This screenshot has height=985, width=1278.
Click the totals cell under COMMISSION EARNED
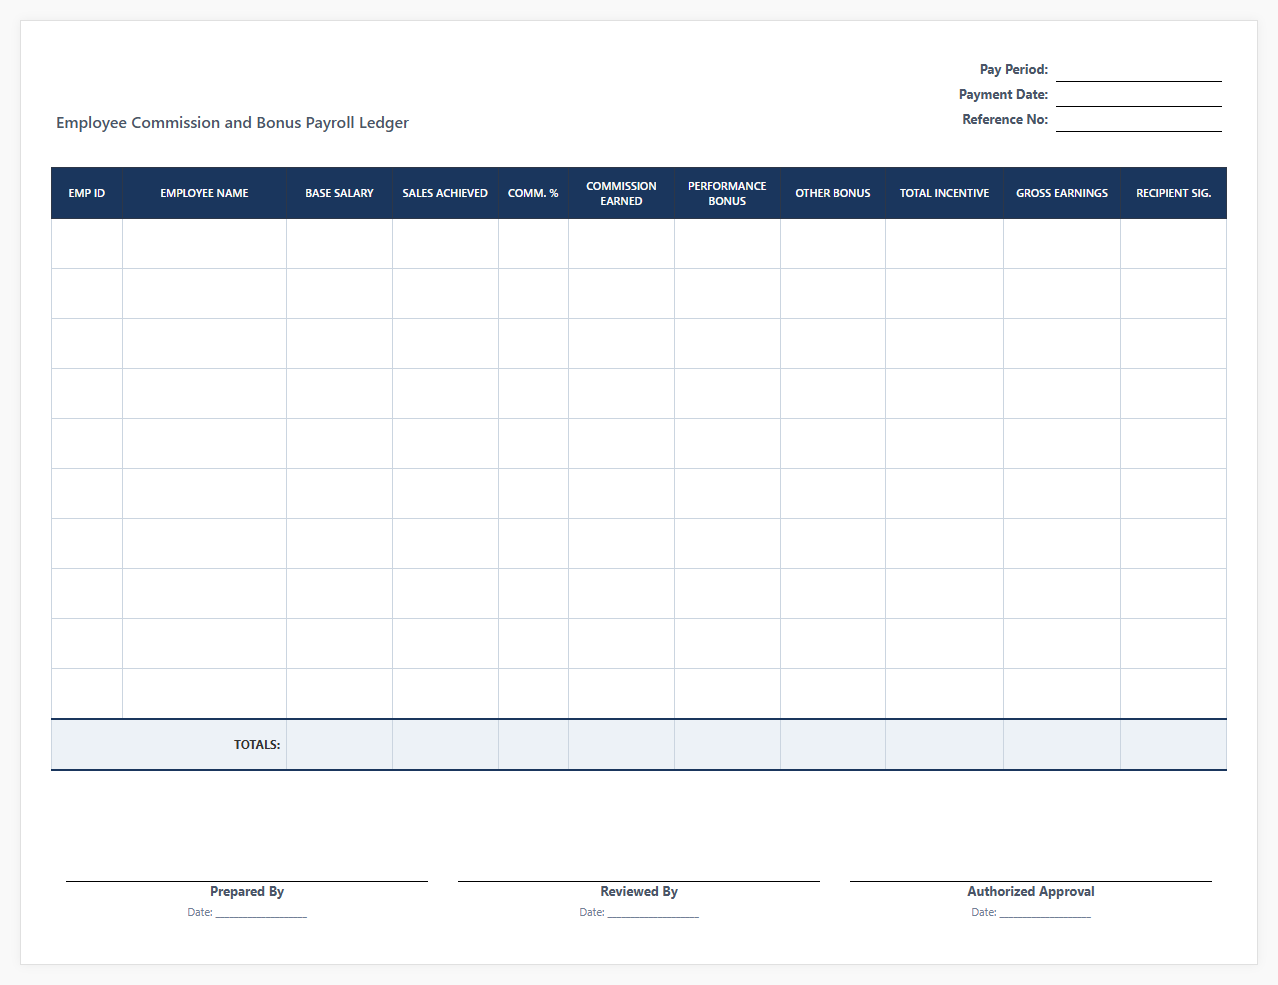tap(621, 745)
